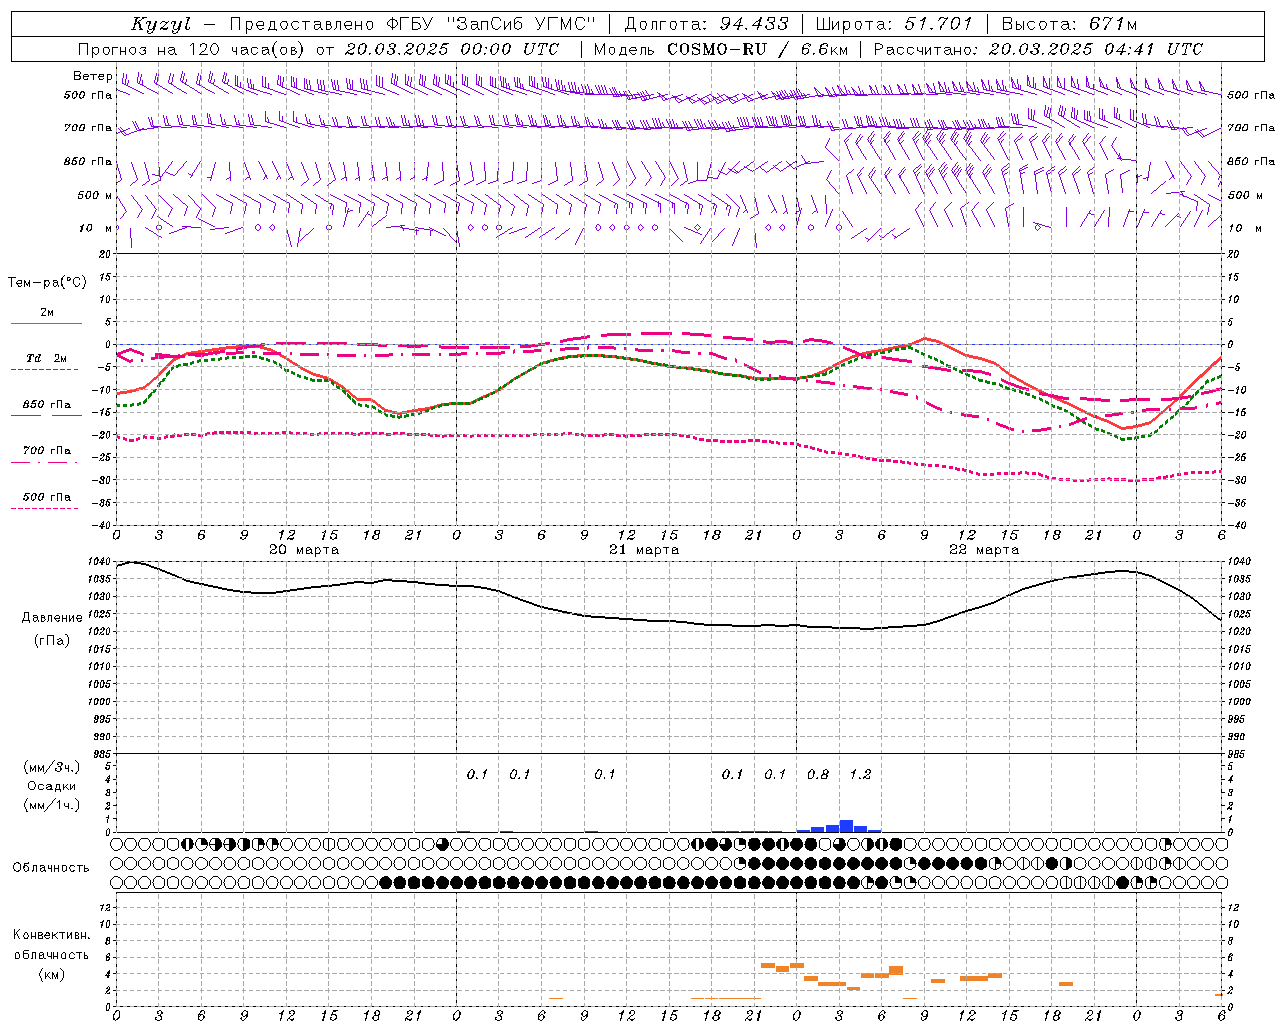This screenshot has height=1024, width=1280.
Task: Click the "Конвективн." convective cloud label
Action: pos(51,935)
